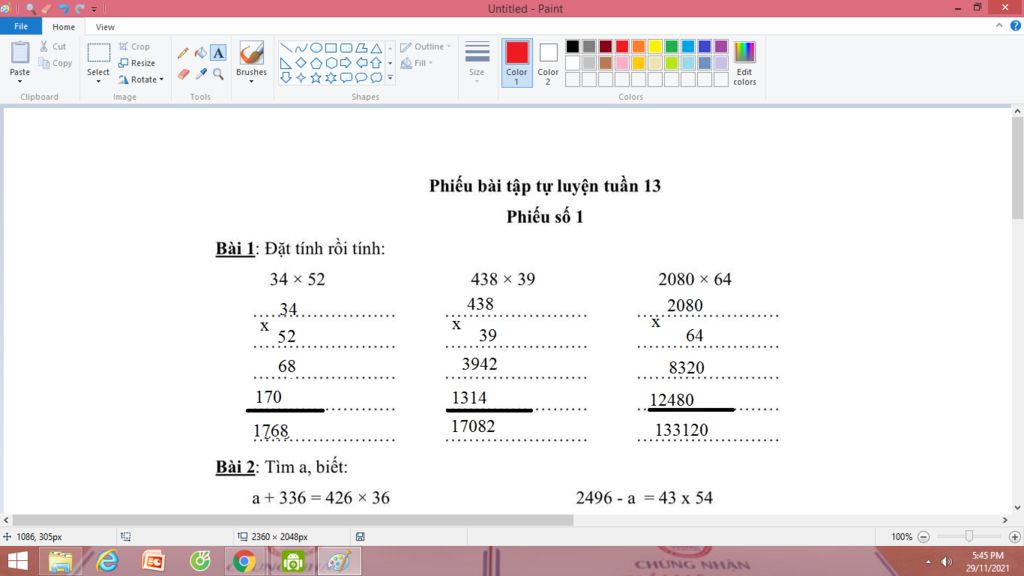Open the Windows Start button
Screen dimensions: 1024x576
point(18,561)
